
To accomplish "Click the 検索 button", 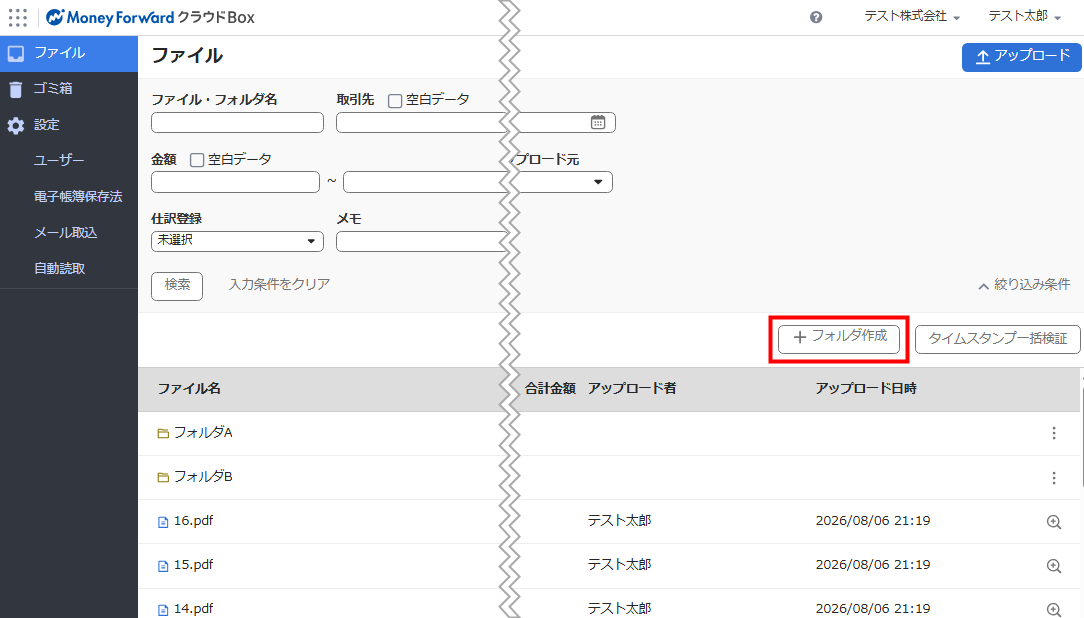I will pos(177,285).
